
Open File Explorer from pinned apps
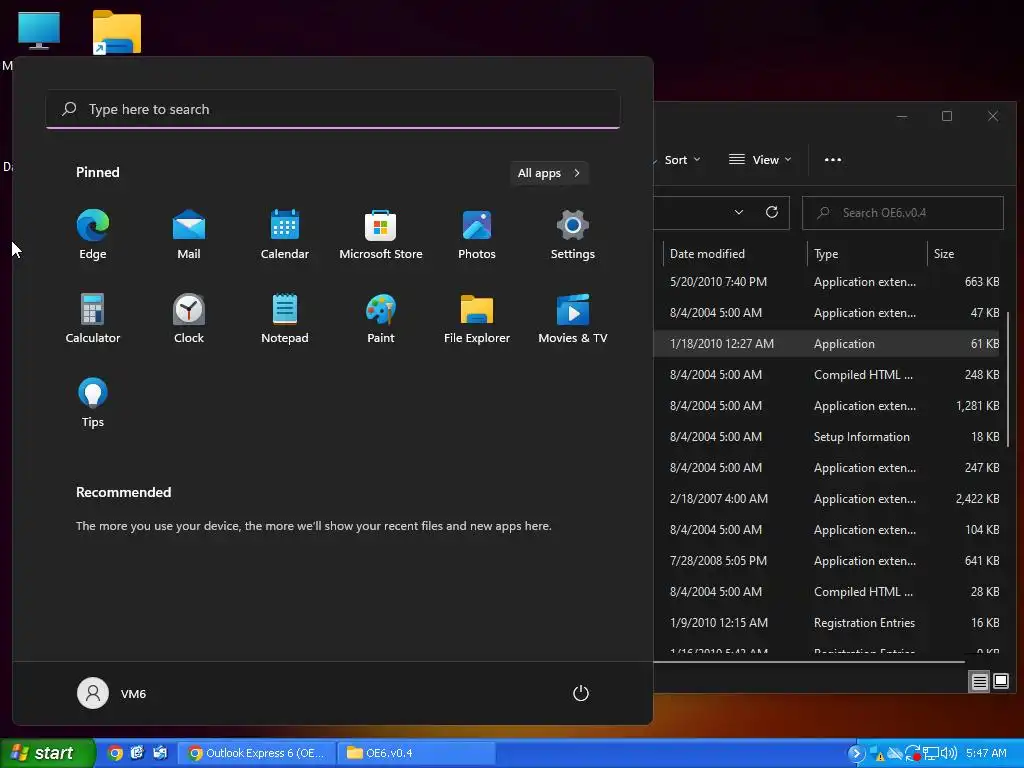pyautogui.click(x=477, y=318)
